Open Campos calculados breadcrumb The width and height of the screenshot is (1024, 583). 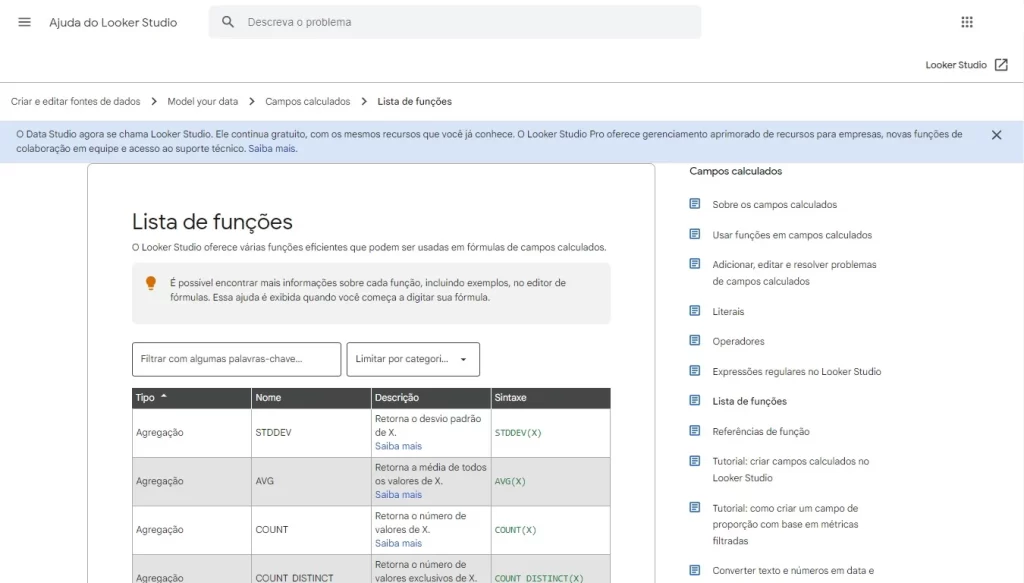coord(308,101)
